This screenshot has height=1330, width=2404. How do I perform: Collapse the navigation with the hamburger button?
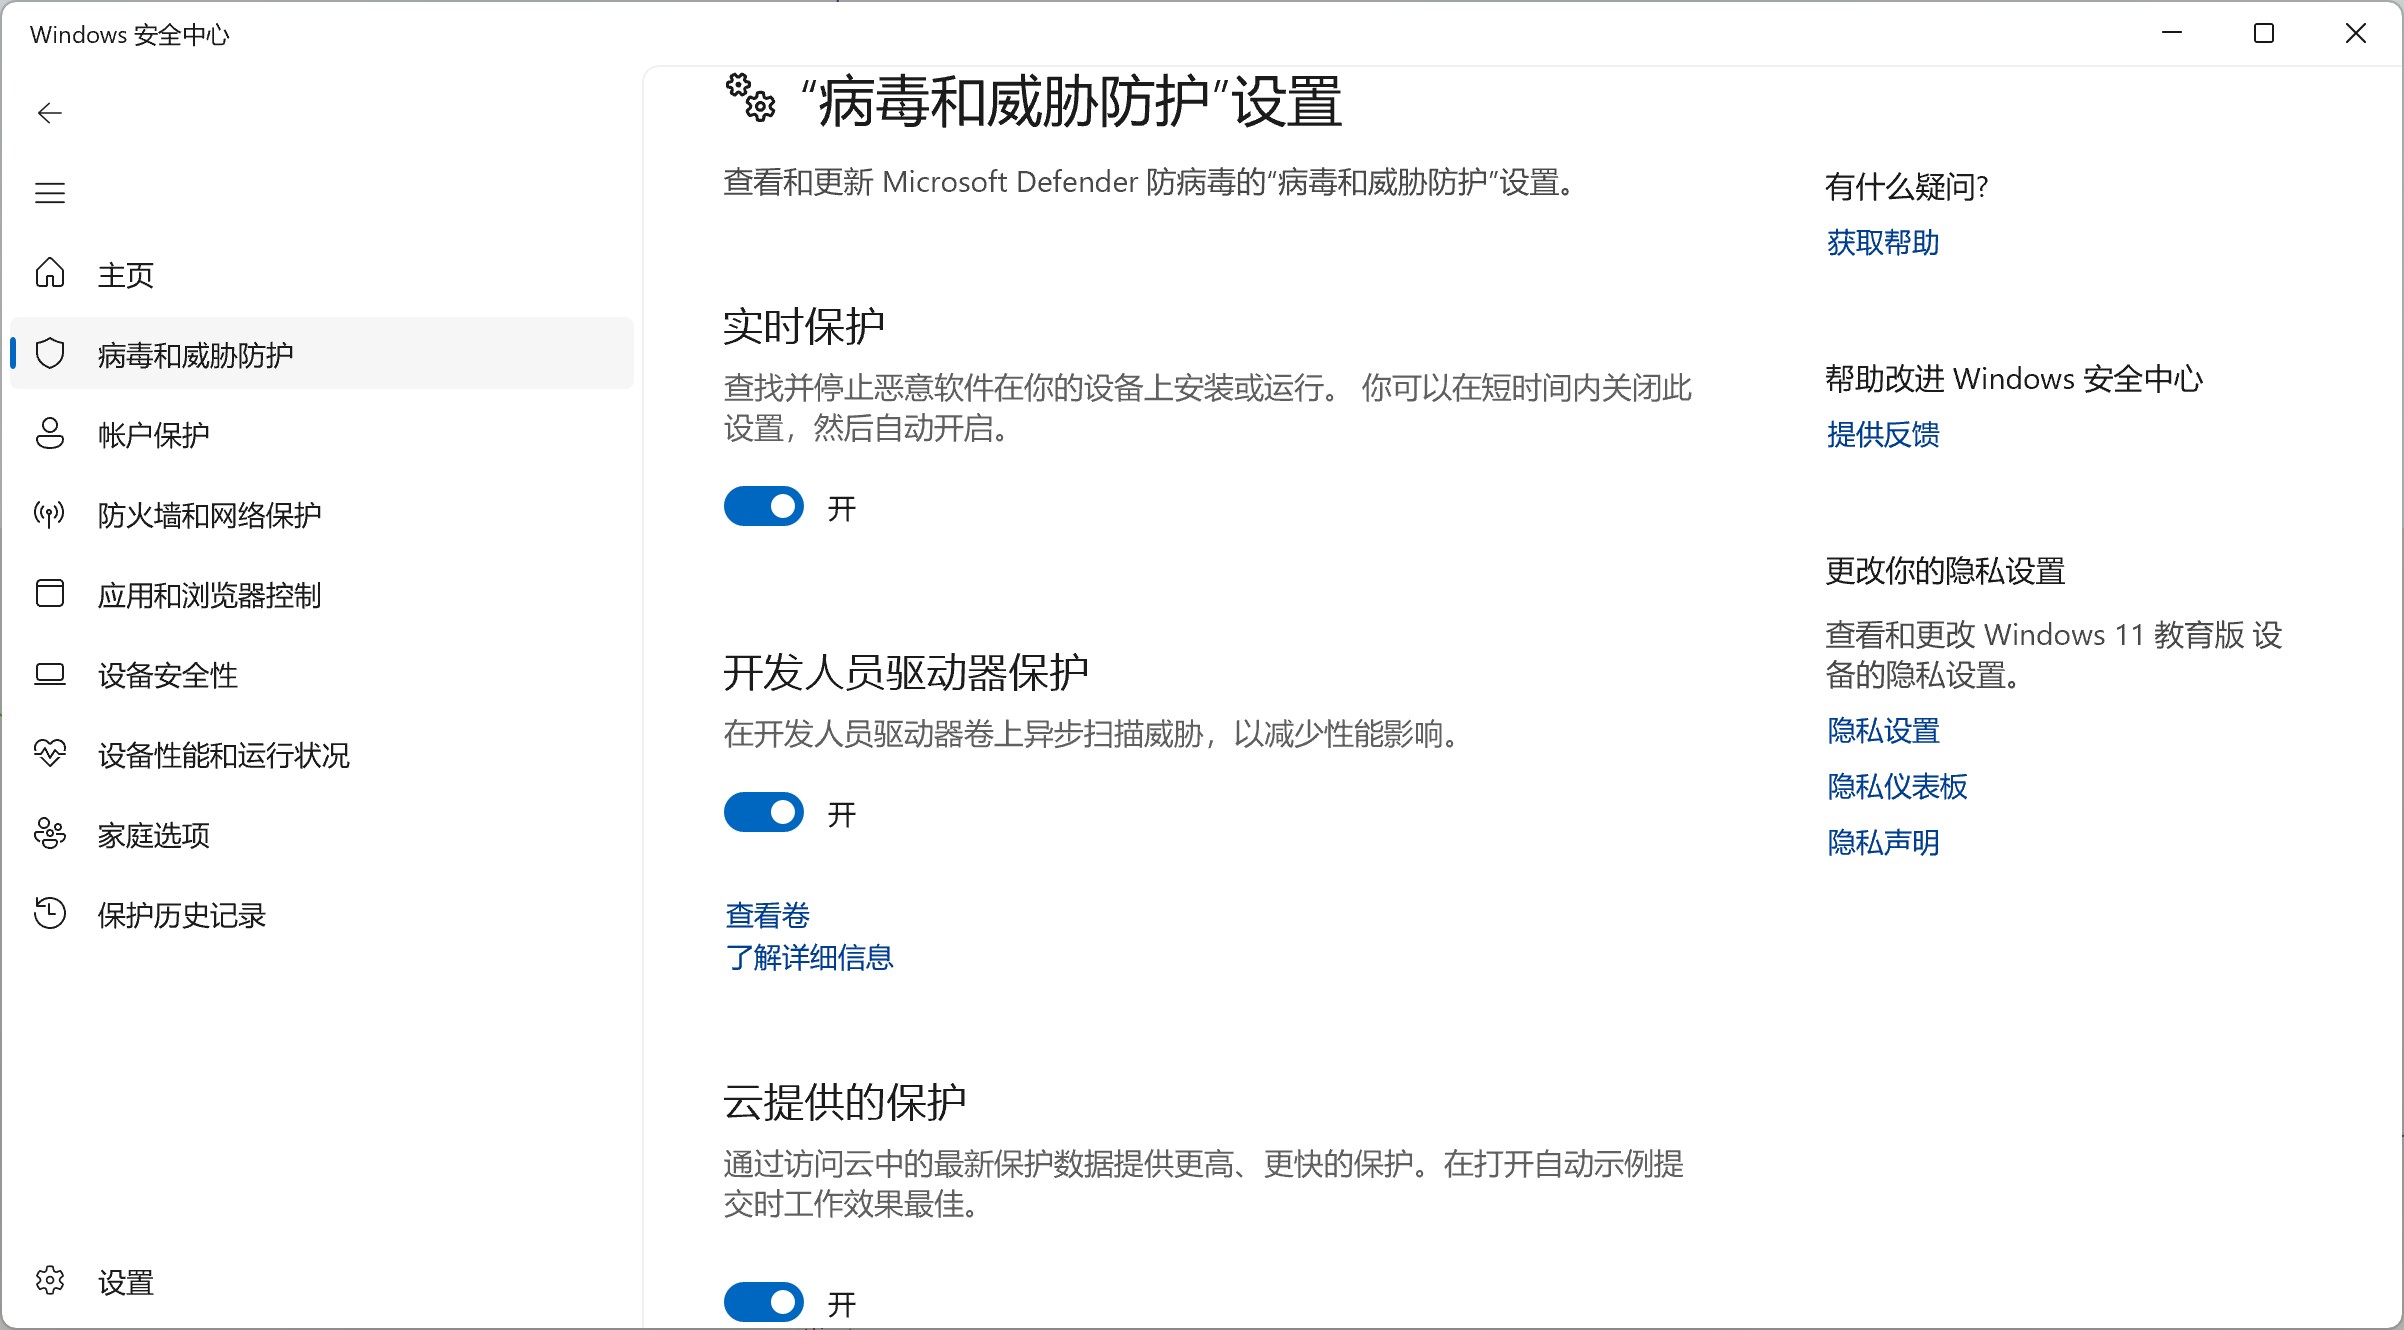[x=50, y=191]
